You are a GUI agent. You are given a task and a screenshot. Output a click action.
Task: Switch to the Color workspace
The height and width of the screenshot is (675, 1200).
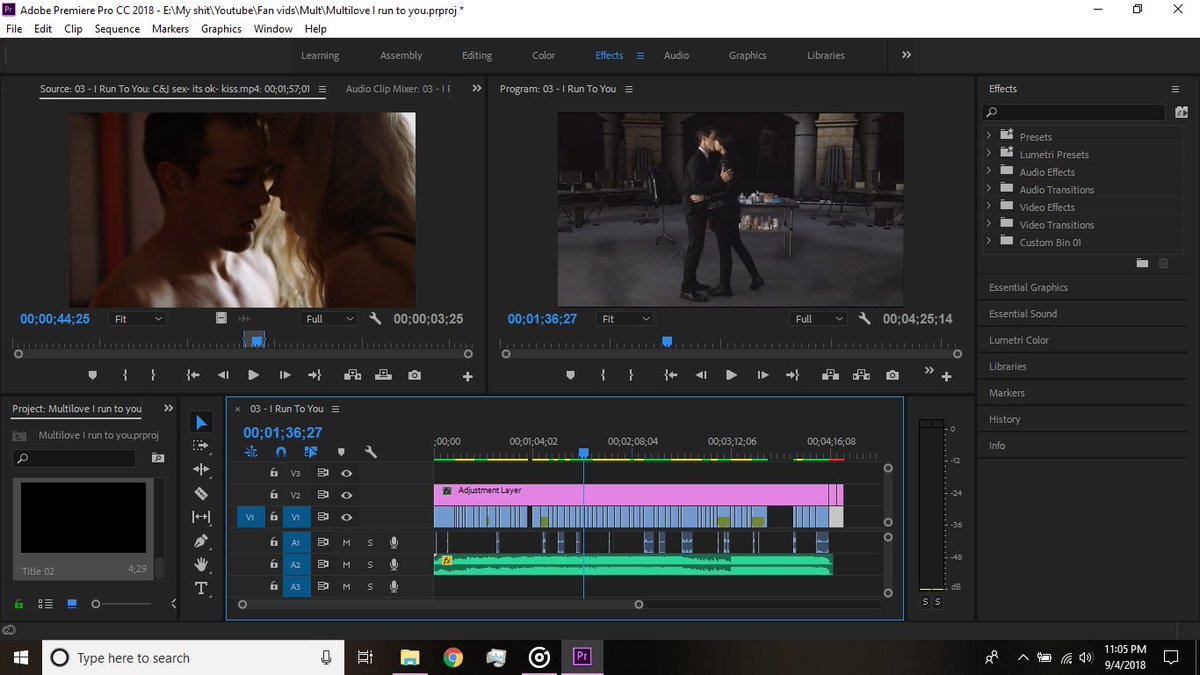pyautogui.click(x=543, y=56)
